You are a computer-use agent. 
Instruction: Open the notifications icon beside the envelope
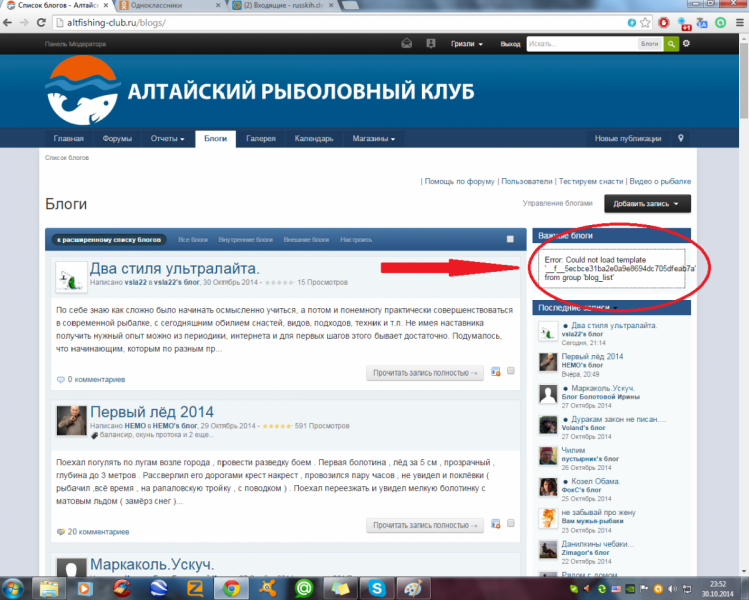click(431, 43)
